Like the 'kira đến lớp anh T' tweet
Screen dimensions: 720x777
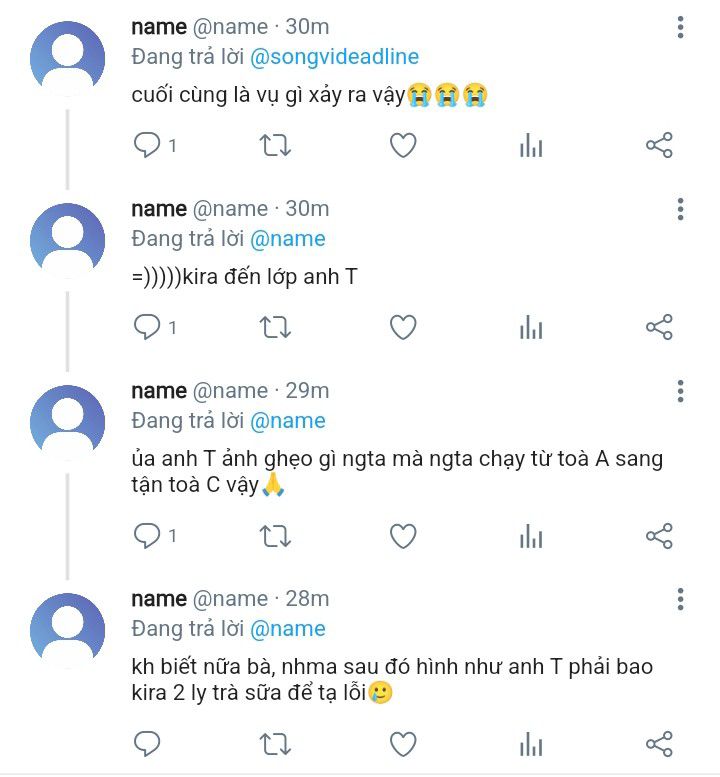click(x=403, y=328)
